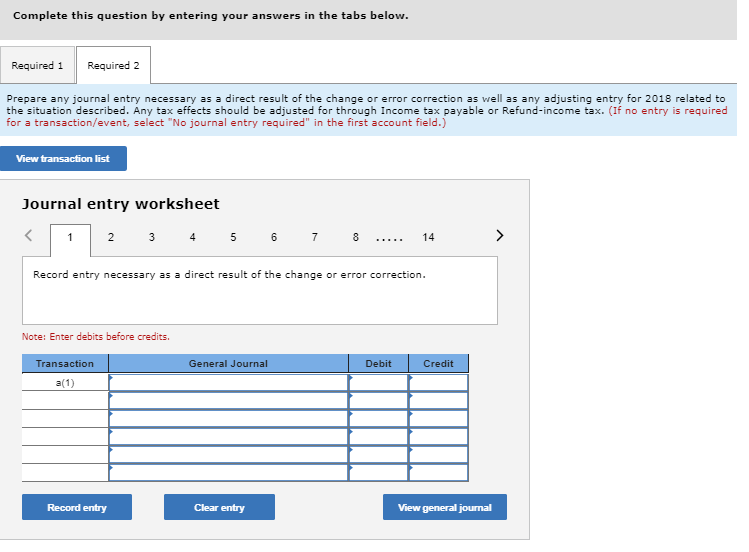Viewport: 749px width, 552px height.
Task: Select journal entry tab 2
Action: pyautogui.click(x=111, y=237)
